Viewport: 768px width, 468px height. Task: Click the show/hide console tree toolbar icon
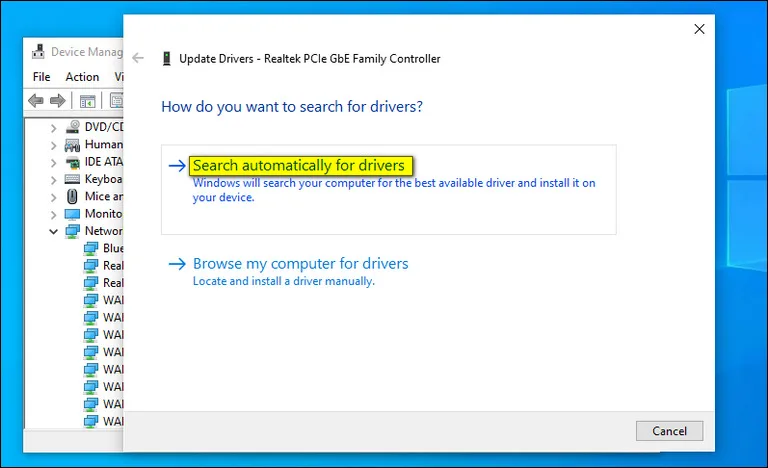(88, 101)
